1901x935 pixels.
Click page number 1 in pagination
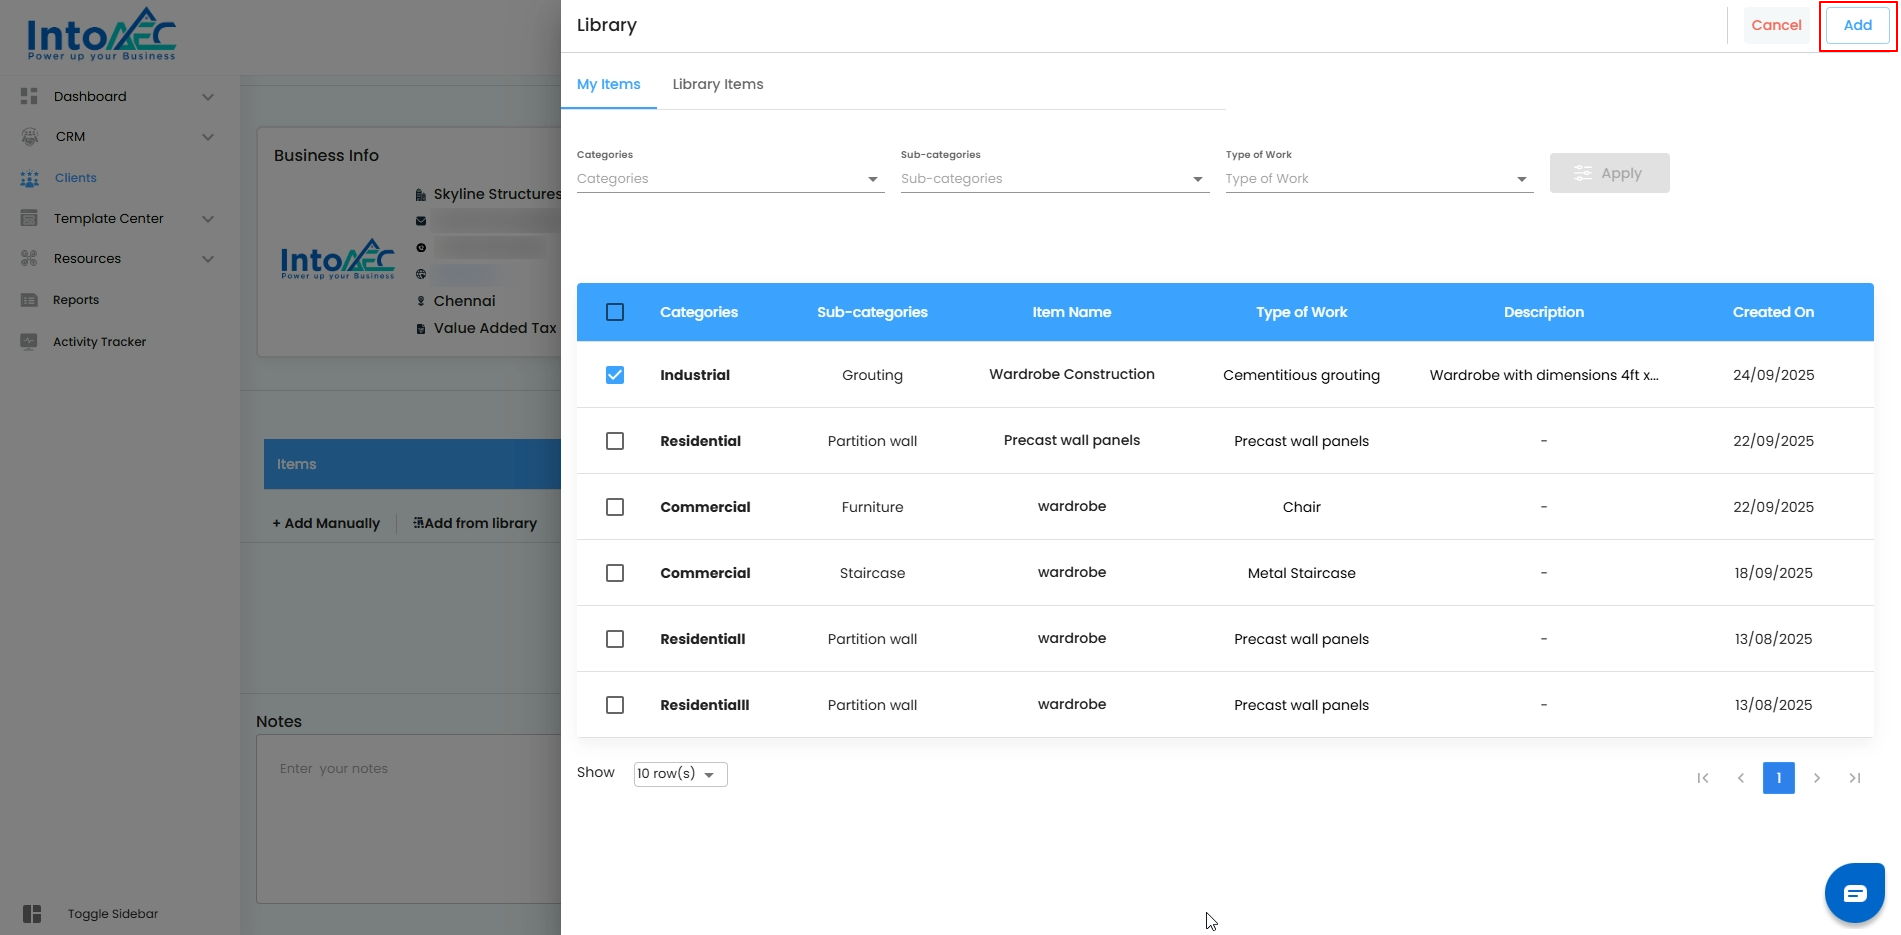[1778, 778]
